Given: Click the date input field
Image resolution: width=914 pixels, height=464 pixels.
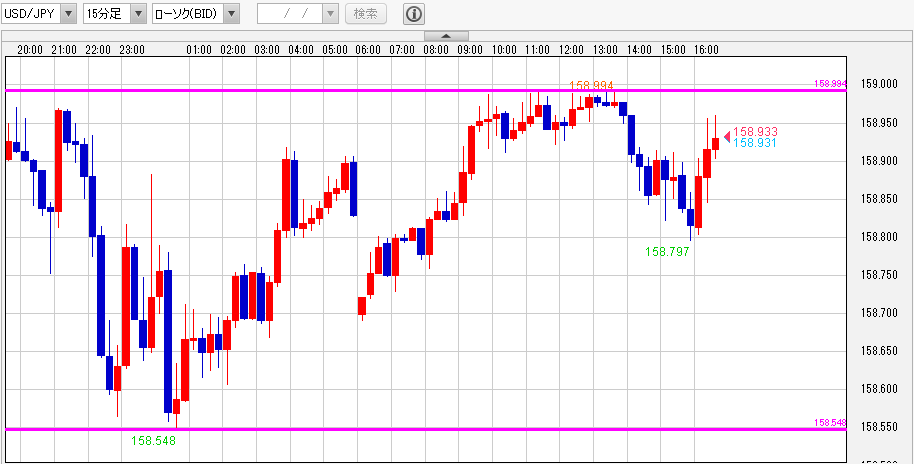Looking at the screenshot, I should (290, 14).
